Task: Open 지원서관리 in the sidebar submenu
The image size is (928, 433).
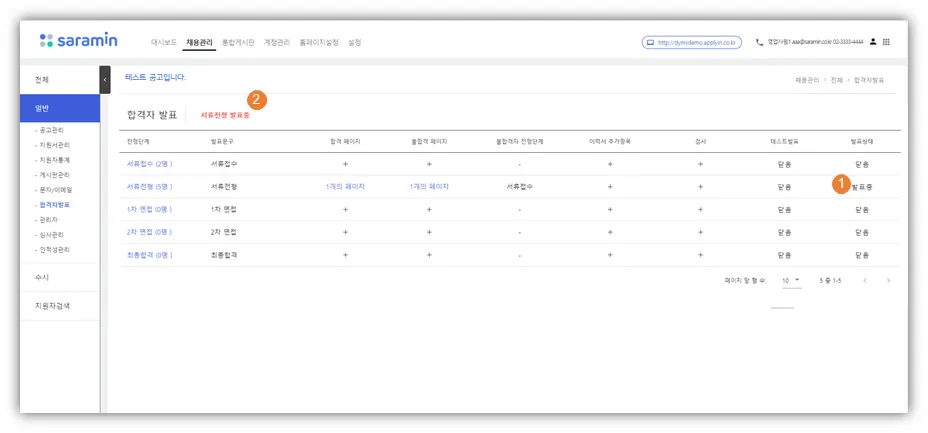Action: tap(53, 145)
